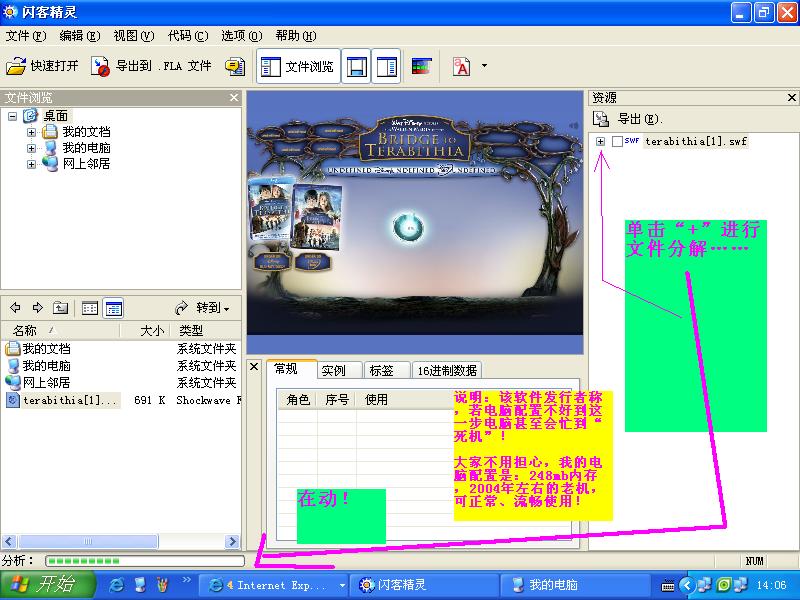Viewport: 800px width, 600px height.
Task: Sort by the Size (大小) column header
Action: [x=145, y=331]
